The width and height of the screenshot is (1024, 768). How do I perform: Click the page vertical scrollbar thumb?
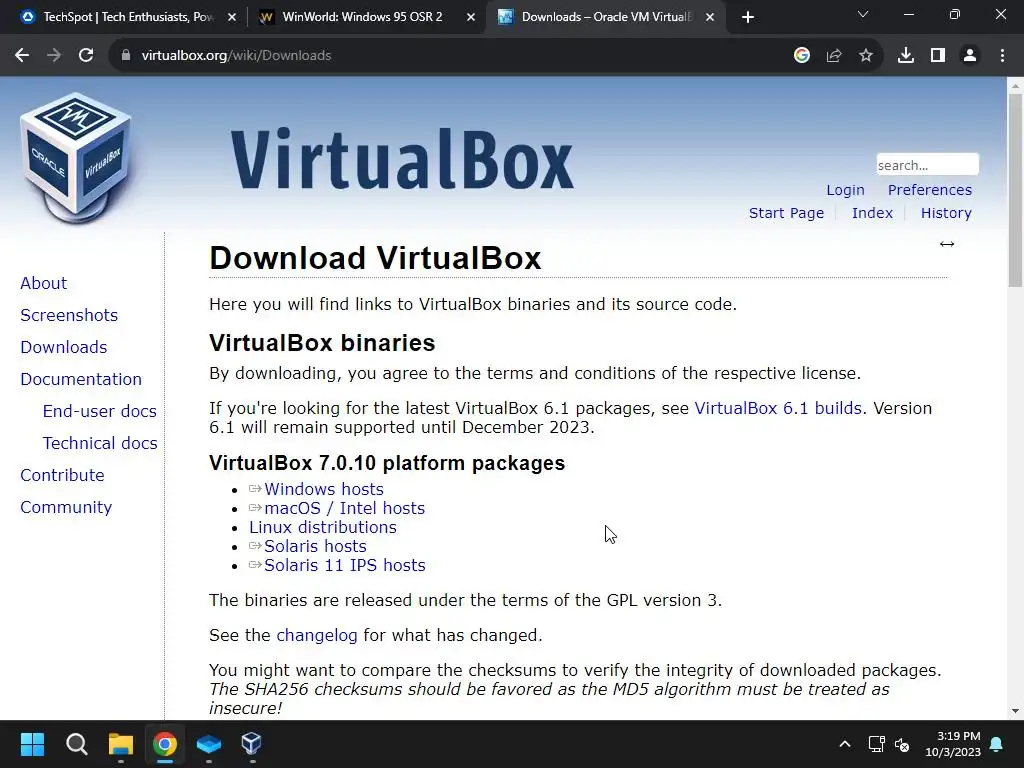1015,189
